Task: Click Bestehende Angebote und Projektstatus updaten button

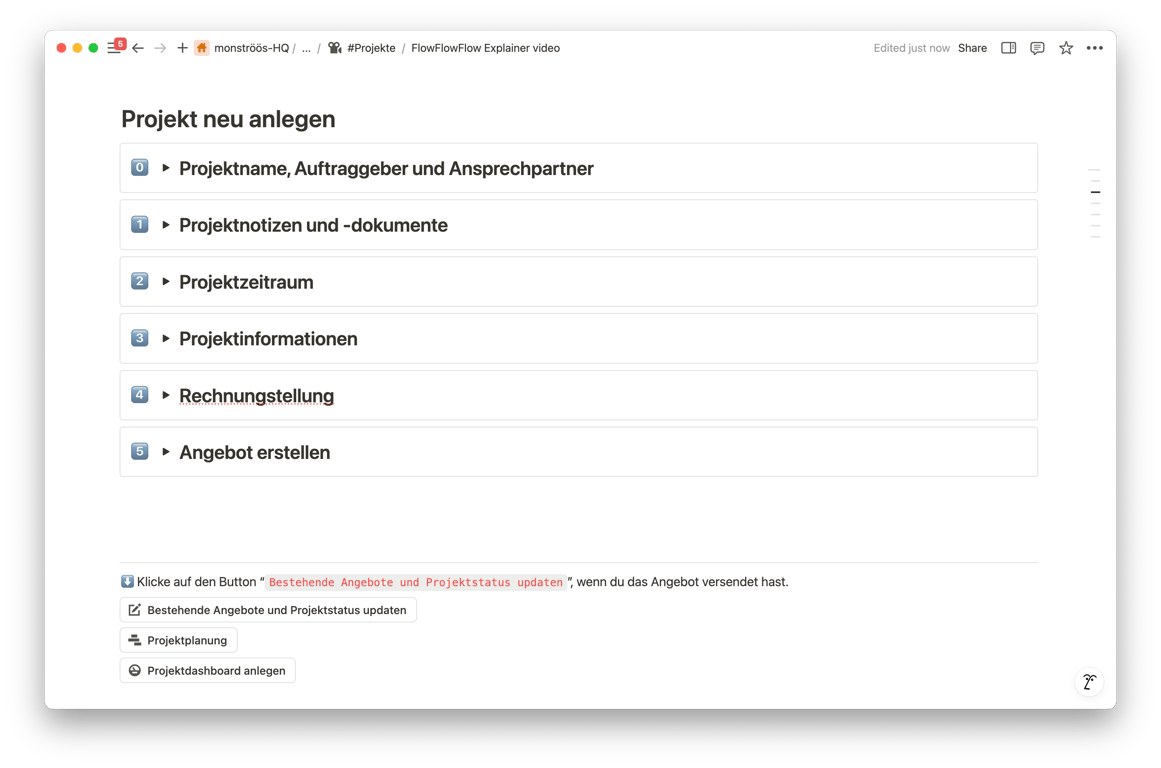Action: [x=268, y=609]
